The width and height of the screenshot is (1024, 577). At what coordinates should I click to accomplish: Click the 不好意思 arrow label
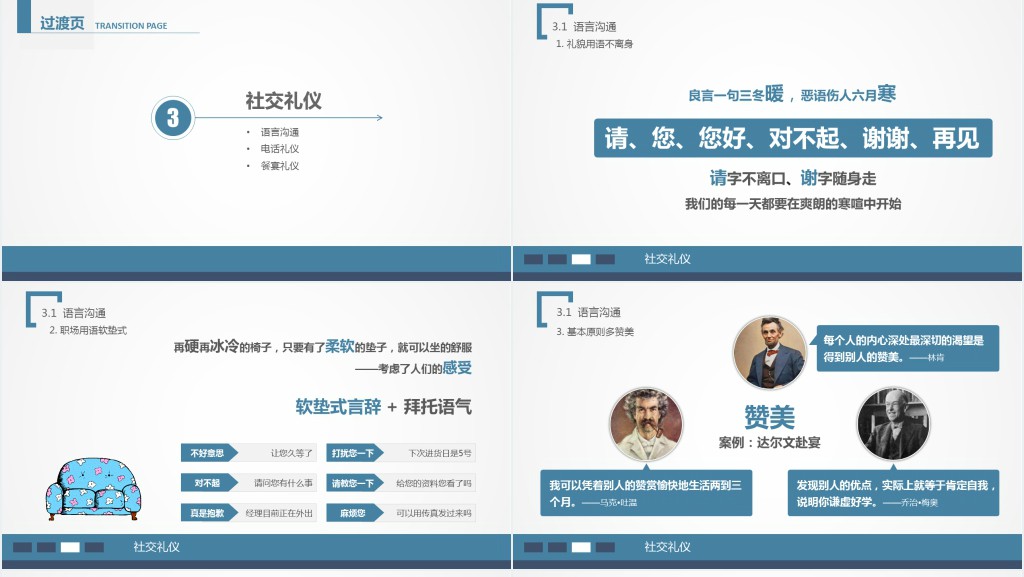click(x=209, y=453)
